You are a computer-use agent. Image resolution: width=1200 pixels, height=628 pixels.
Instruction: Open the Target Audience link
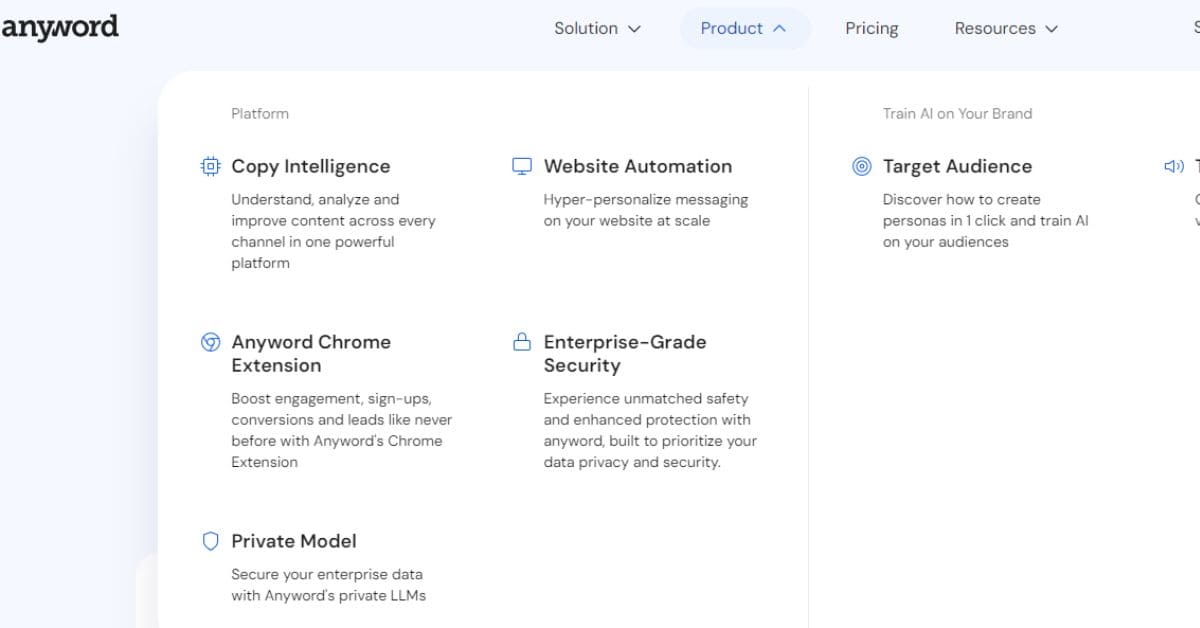(957, 166)
